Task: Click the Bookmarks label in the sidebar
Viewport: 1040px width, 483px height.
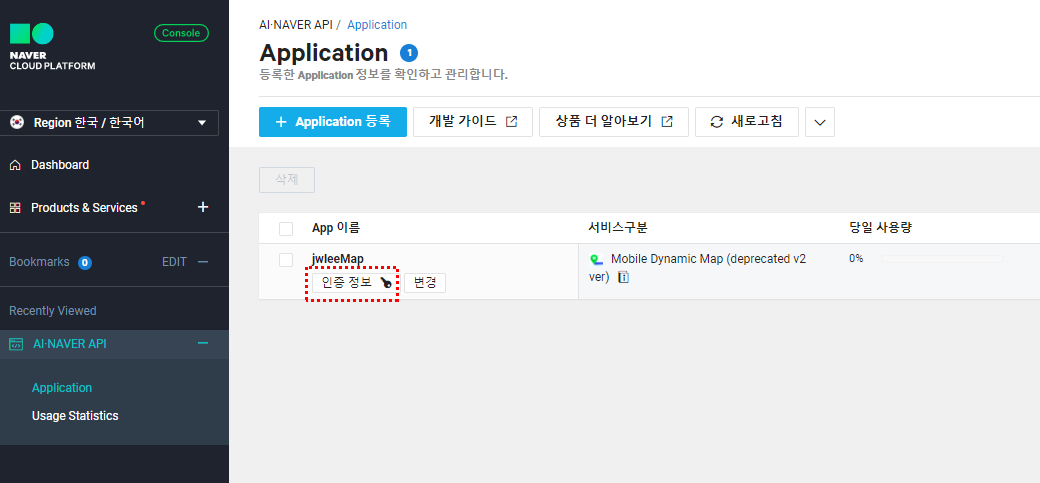Action: point(39,262)
